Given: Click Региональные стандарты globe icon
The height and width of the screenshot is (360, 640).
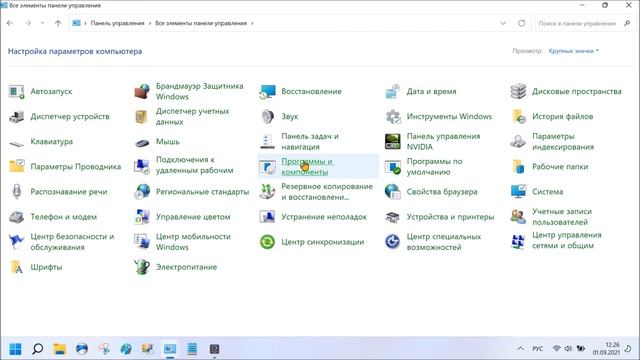Looking at the screenshot, I should coord(142,191).
